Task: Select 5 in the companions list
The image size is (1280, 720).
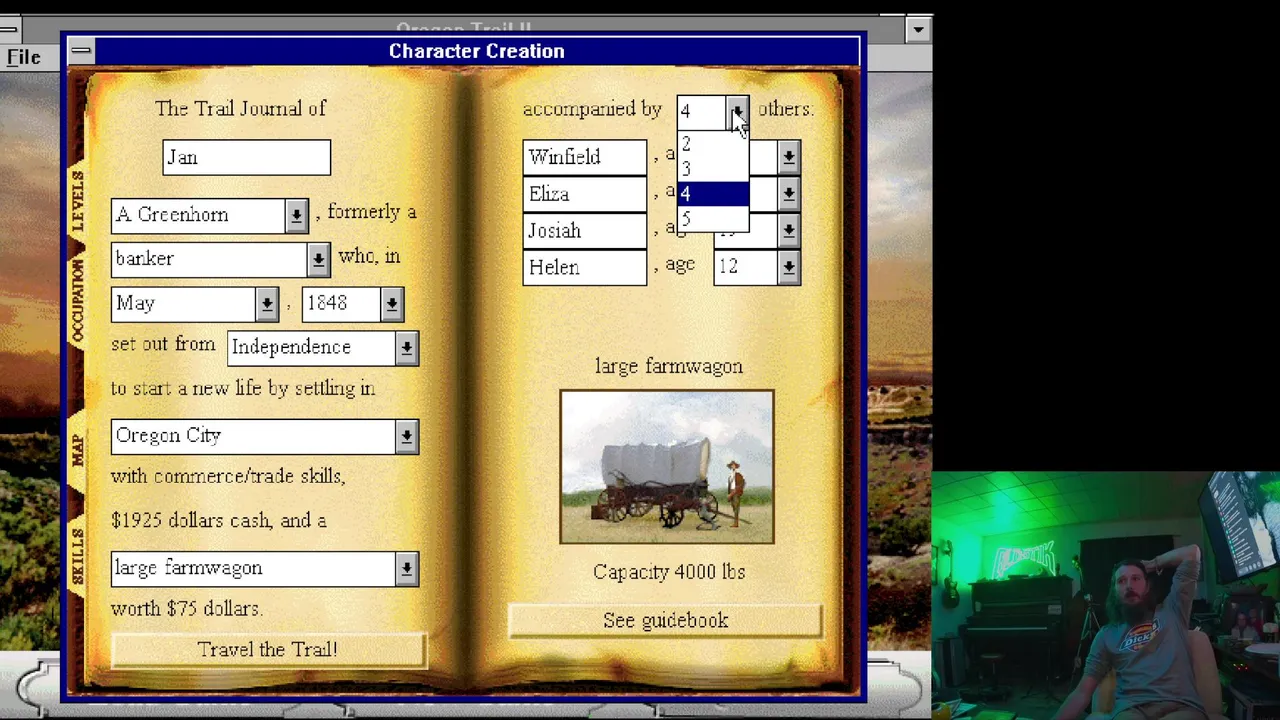Action: click(713, 218)
